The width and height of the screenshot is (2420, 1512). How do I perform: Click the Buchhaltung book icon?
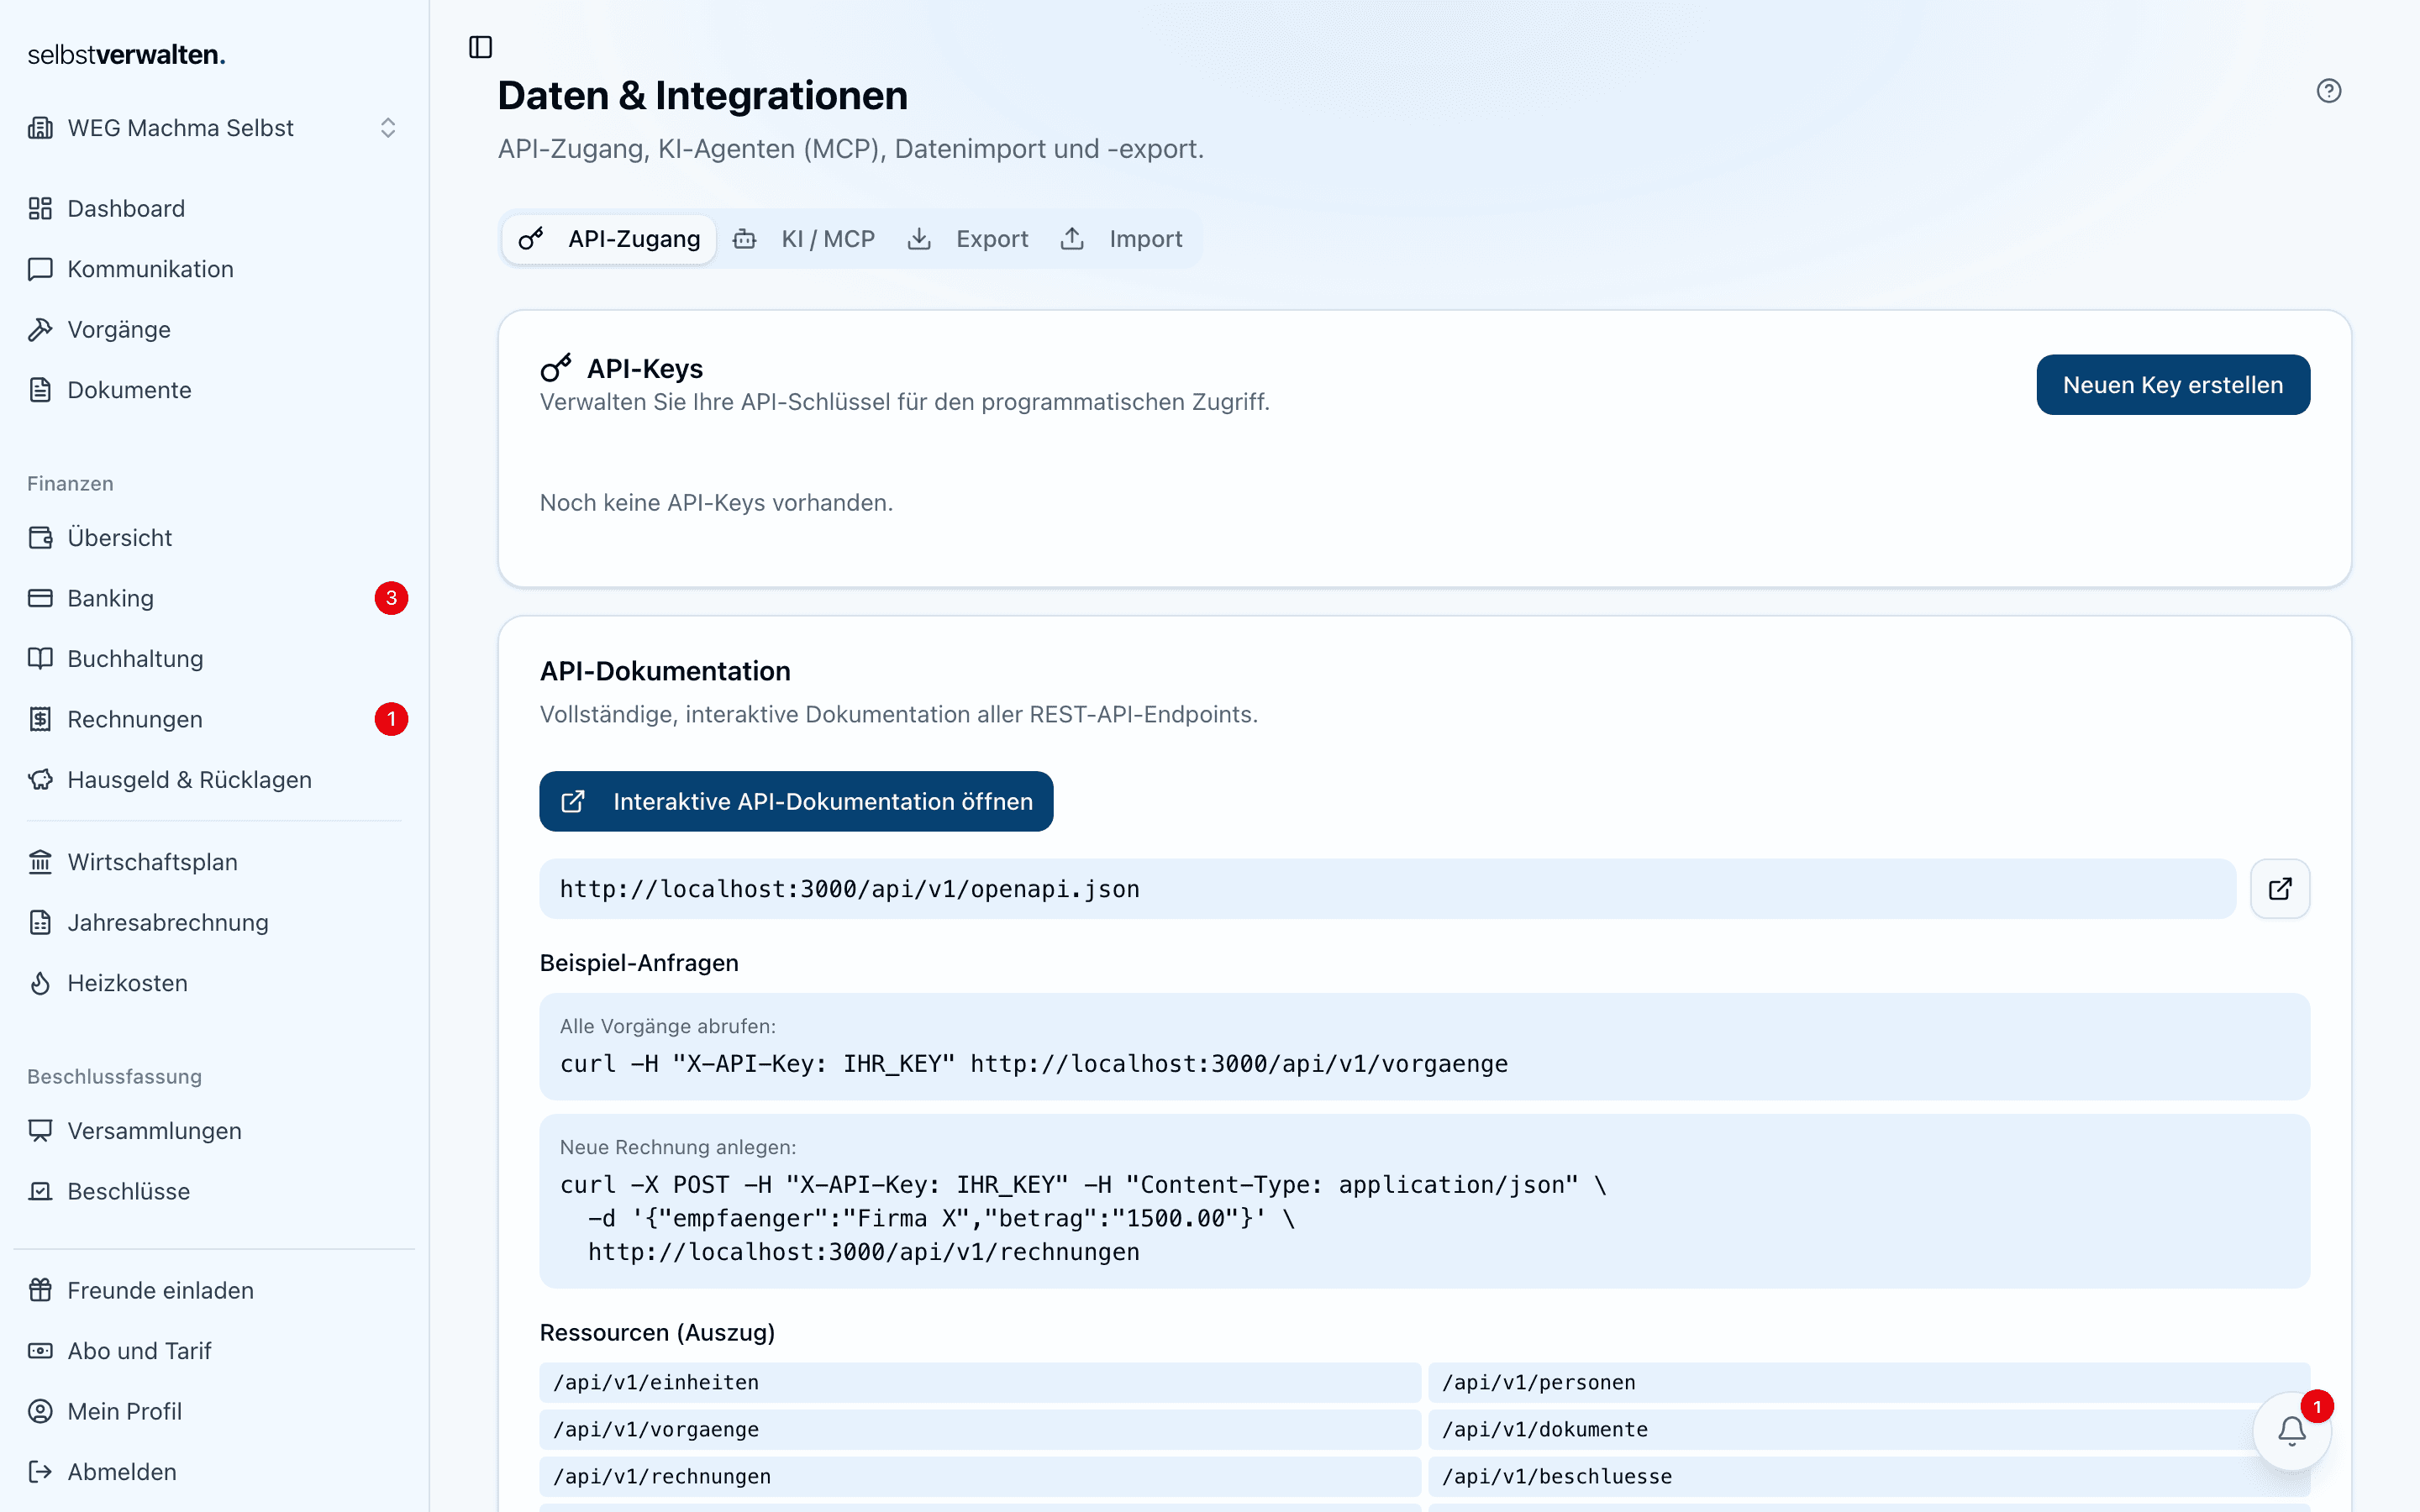(x=40, y=658)
